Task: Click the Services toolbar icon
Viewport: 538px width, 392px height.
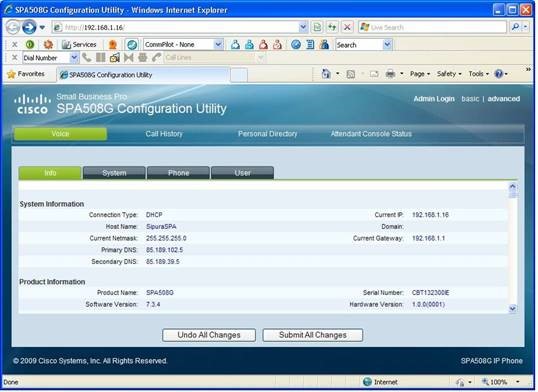Action: click(x=79, y=45)
